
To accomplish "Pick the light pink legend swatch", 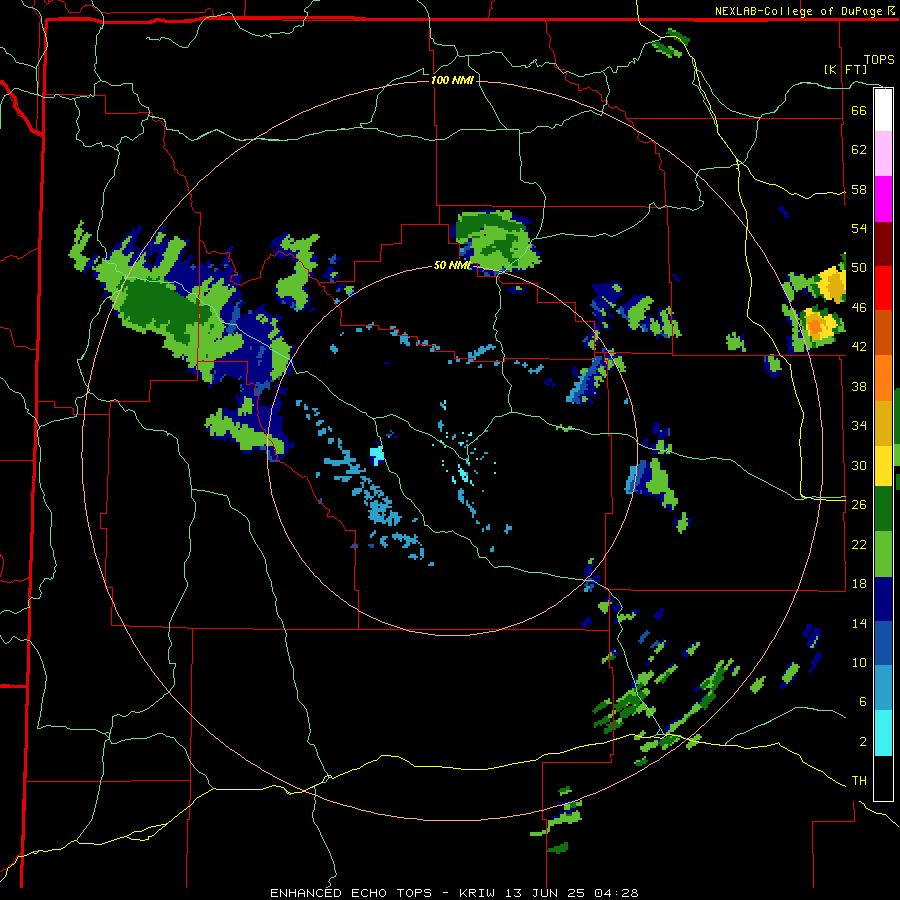I will (x=883, y=153).
